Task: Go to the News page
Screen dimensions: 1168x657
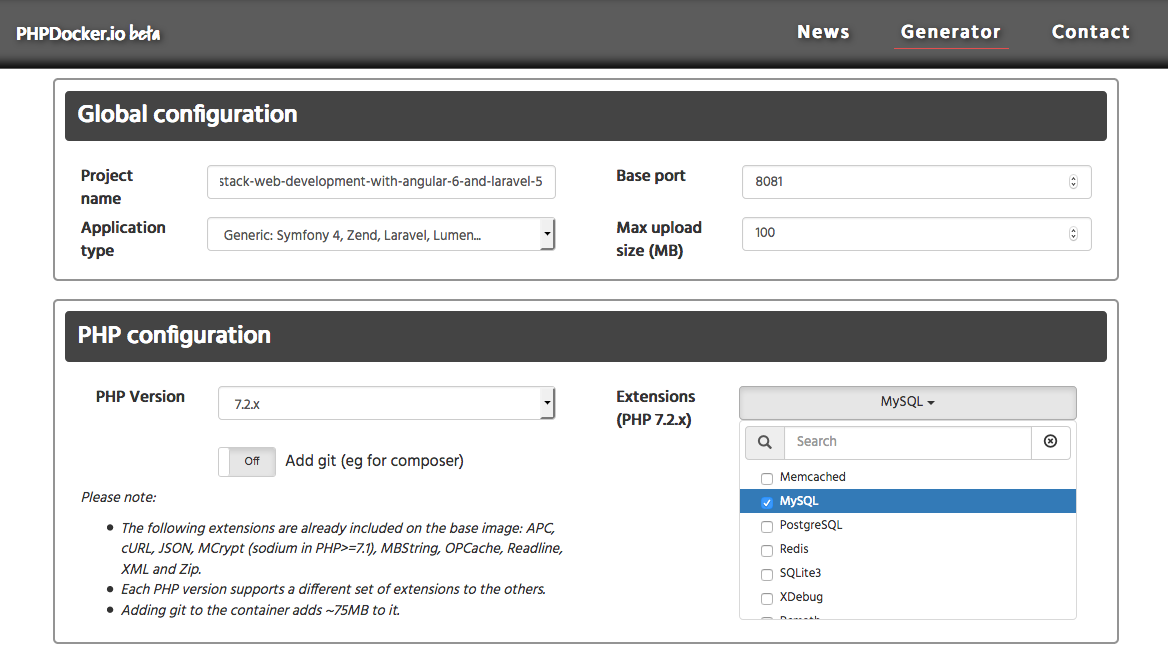Action: tap(823, 32)
